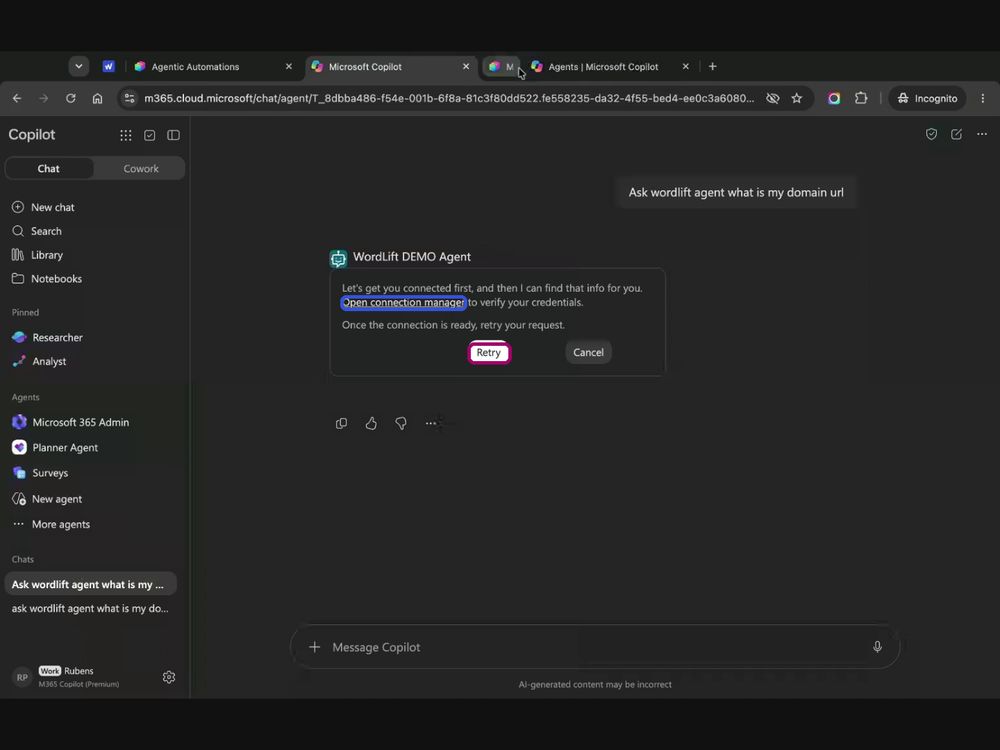The image size is (1000, 750).
Task: Copy the agent response
Action: coord(341,423)
